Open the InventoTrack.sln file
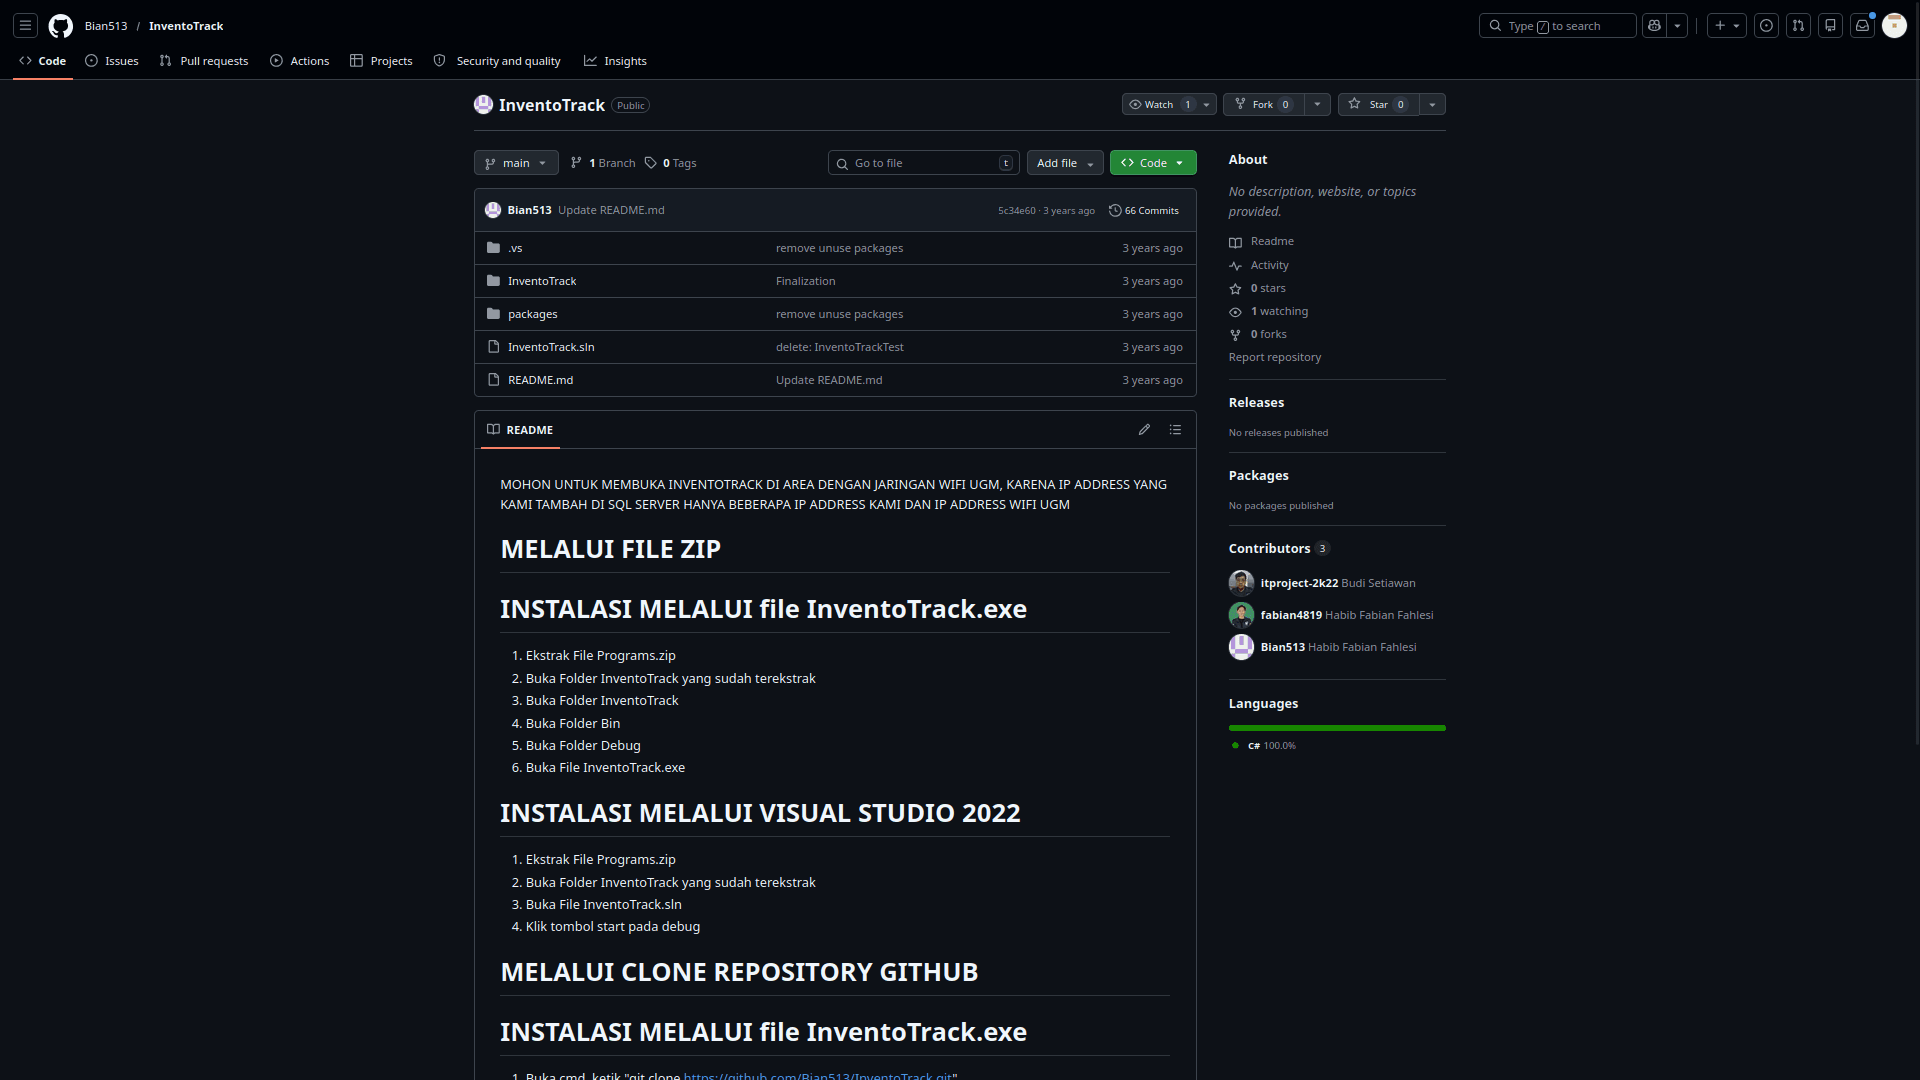Viewport: 1920px width, 1080px height. pyautogui.click(x=551, y=347)
